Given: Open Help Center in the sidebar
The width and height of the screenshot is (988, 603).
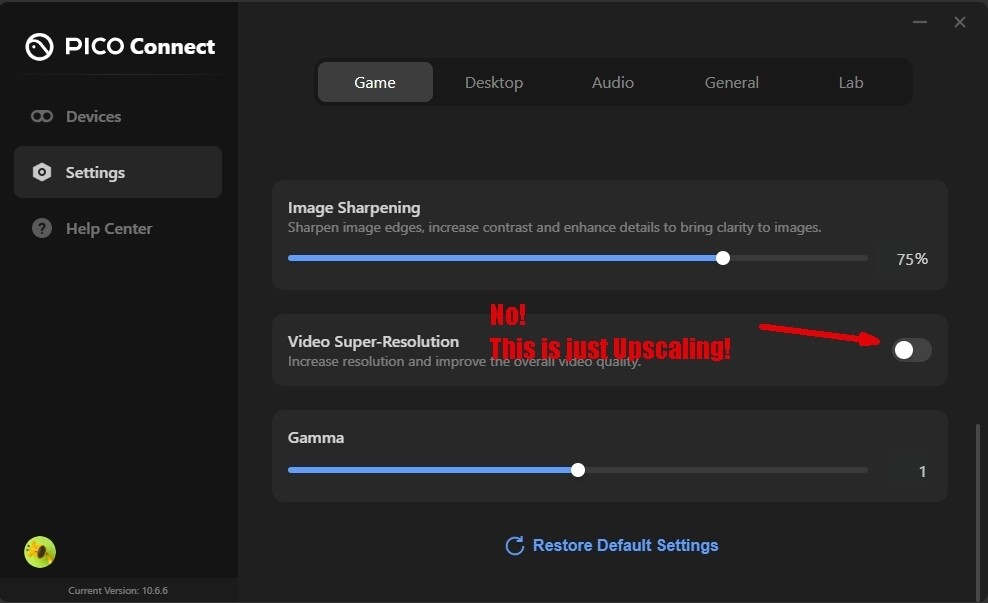Looking at the screenshot, I should pos(118,228).
